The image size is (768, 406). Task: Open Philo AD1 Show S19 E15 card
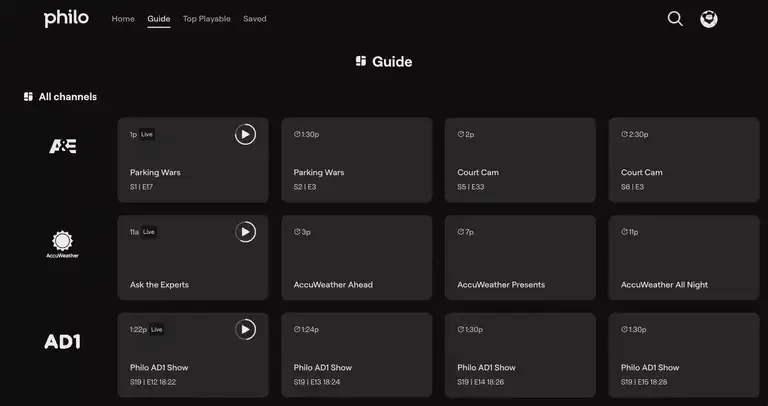[684, 355]
